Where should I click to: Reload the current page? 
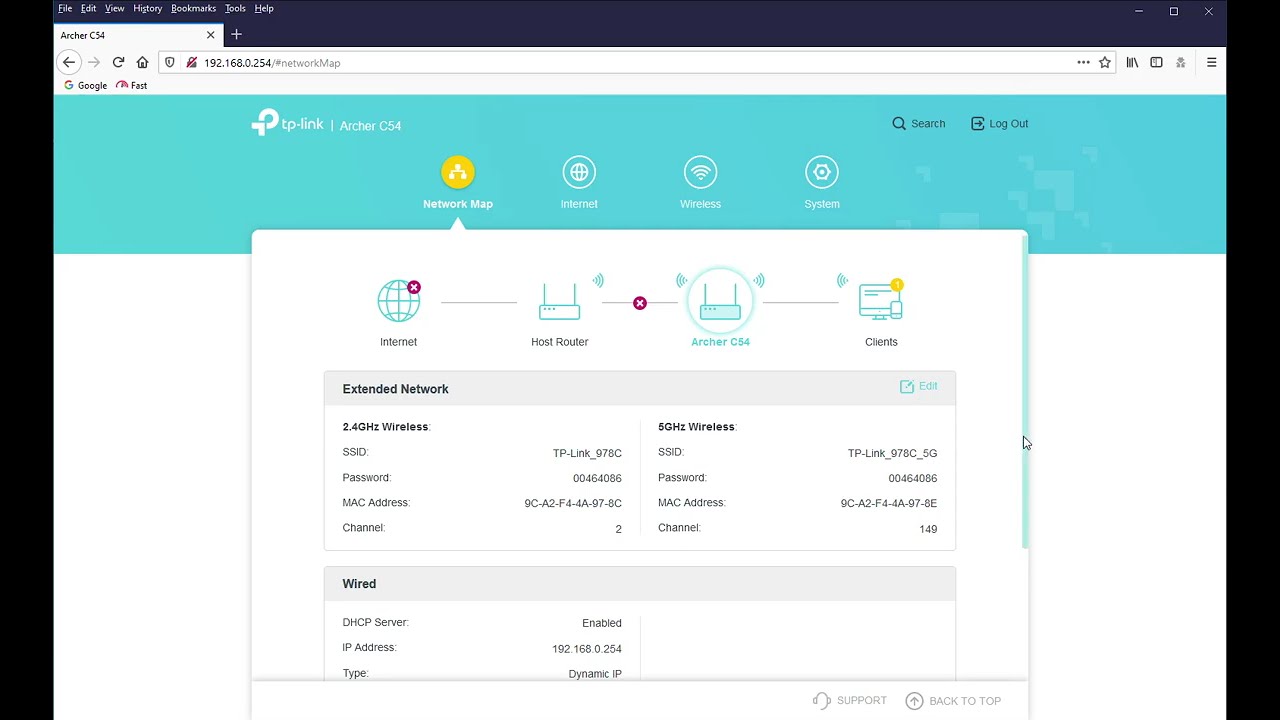[x=118, y=62]
